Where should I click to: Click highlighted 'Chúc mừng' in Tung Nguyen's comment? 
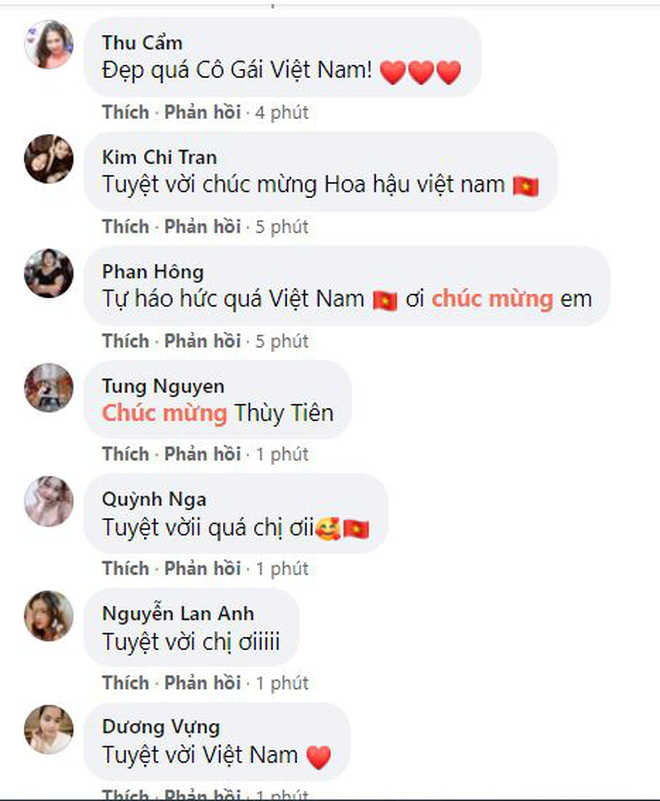click(164, 413)
